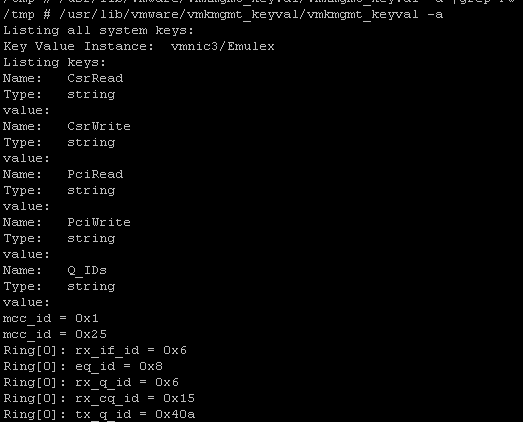Click the vmkmgmt_keyval -a command line
Image resolution: width=523 pixels, height=422 pixels.
tap(223, 15)
